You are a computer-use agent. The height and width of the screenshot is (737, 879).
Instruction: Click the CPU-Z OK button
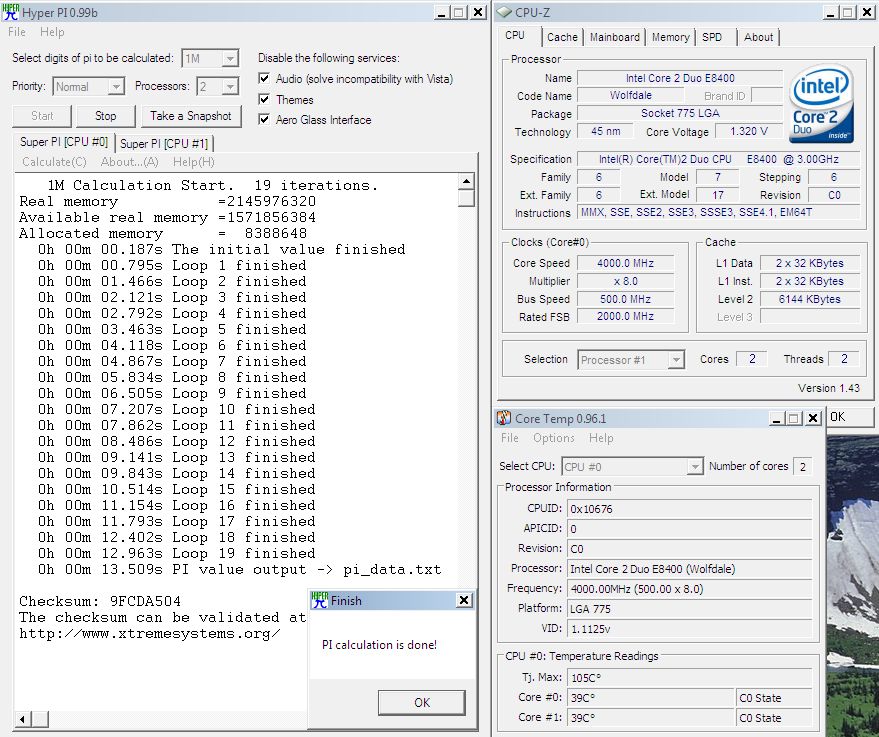tap(849, 417)
